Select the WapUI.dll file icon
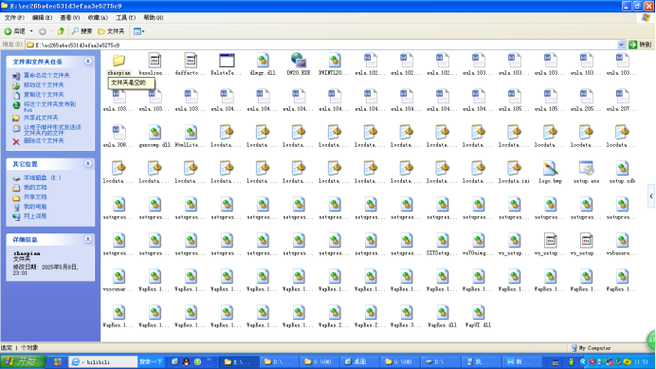The image size is (656, 369). click(478, 313)
